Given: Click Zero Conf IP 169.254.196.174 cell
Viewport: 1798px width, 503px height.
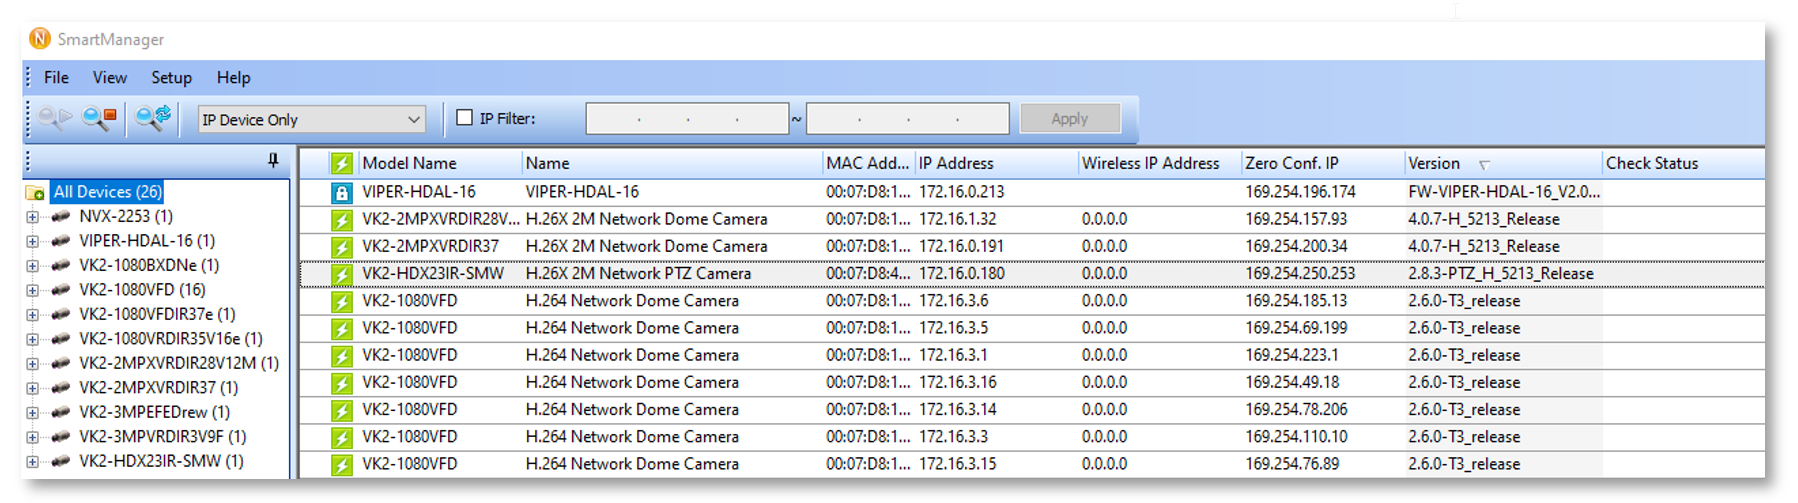Looking at the screenshot, I should [x=1300, y=192].
